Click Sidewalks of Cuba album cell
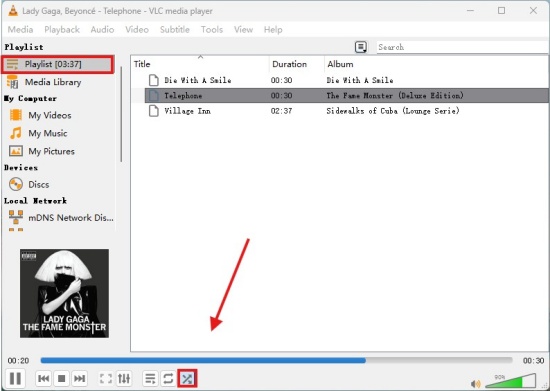This screenshot has width=550, height=391. point(393,111)
